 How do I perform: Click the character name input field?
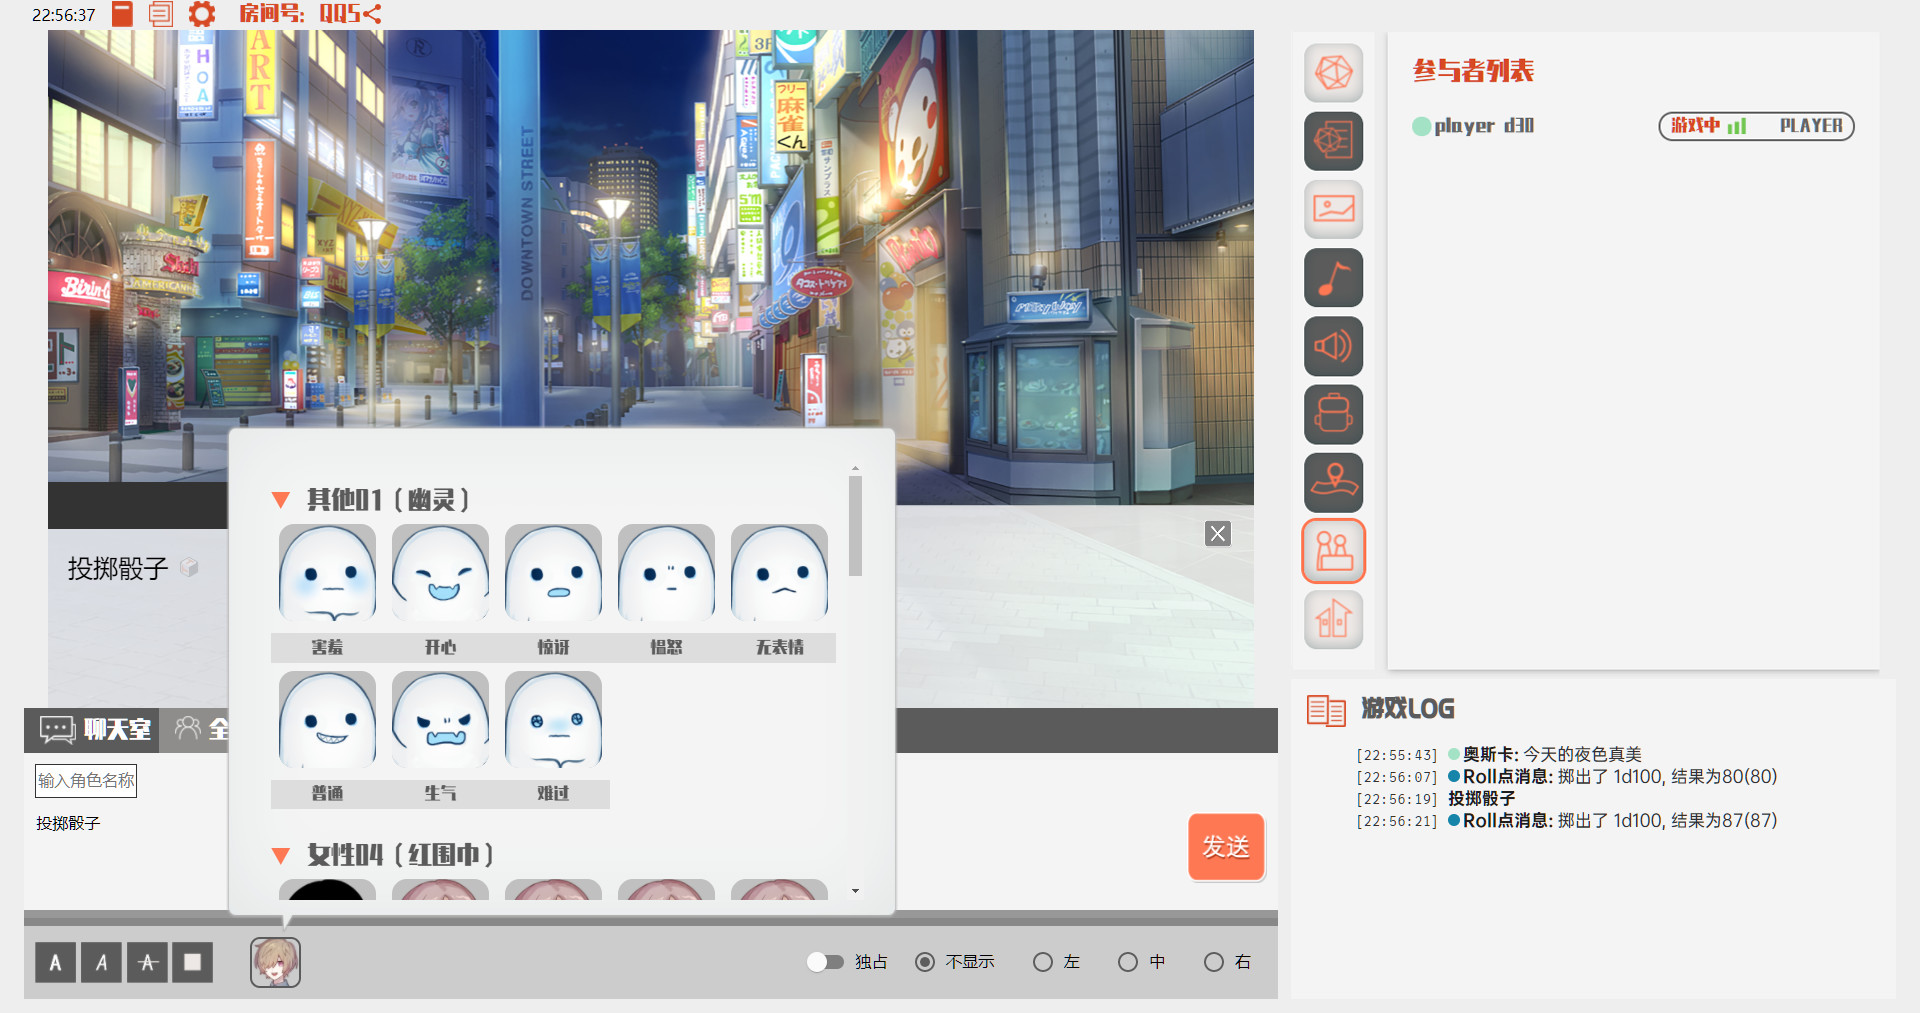pyautogui.click(x=86, y=780)
